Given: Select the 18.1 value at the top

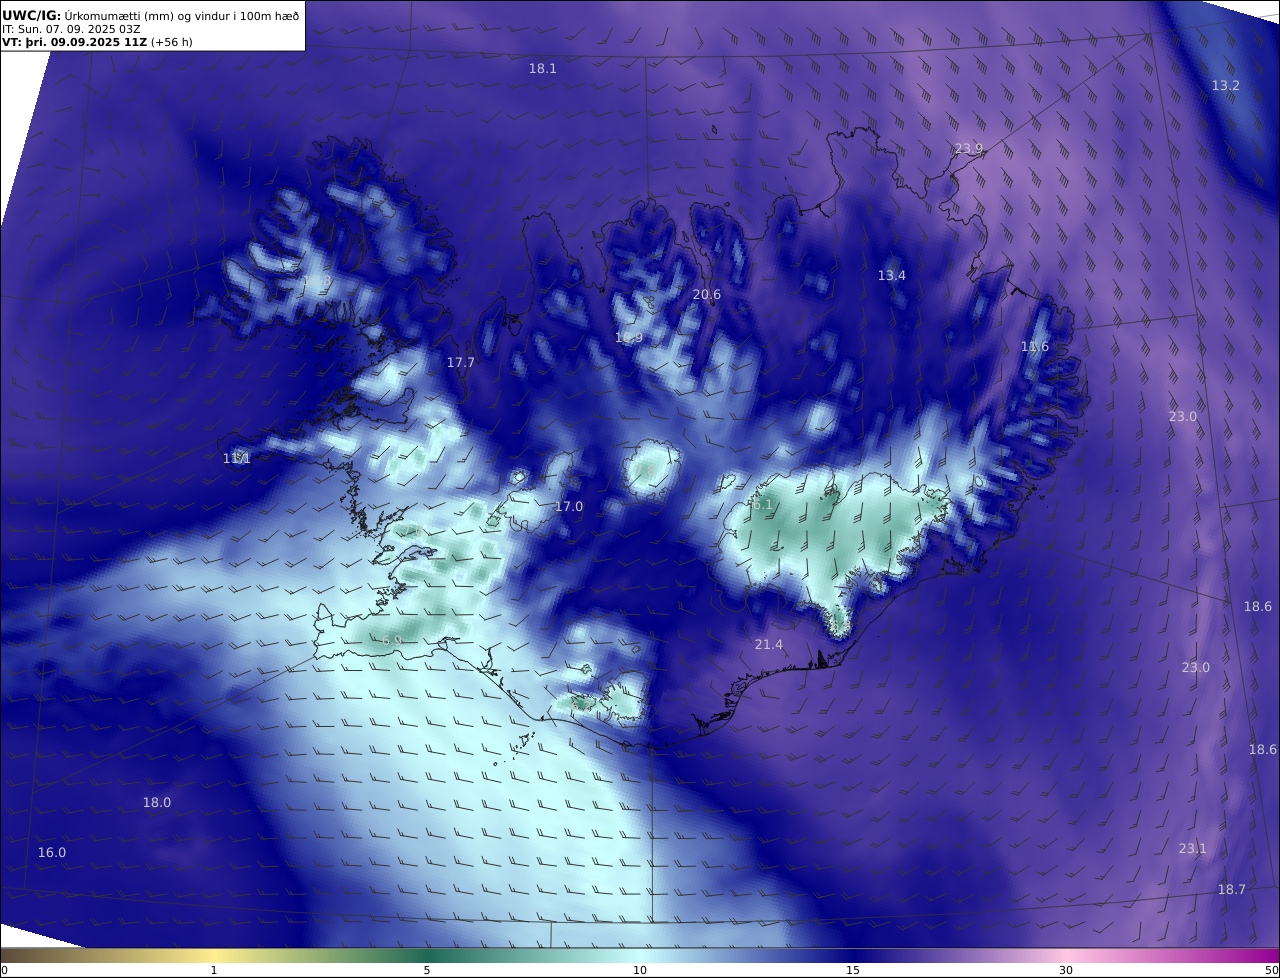Looking at the screenshot, I should 543,69.
